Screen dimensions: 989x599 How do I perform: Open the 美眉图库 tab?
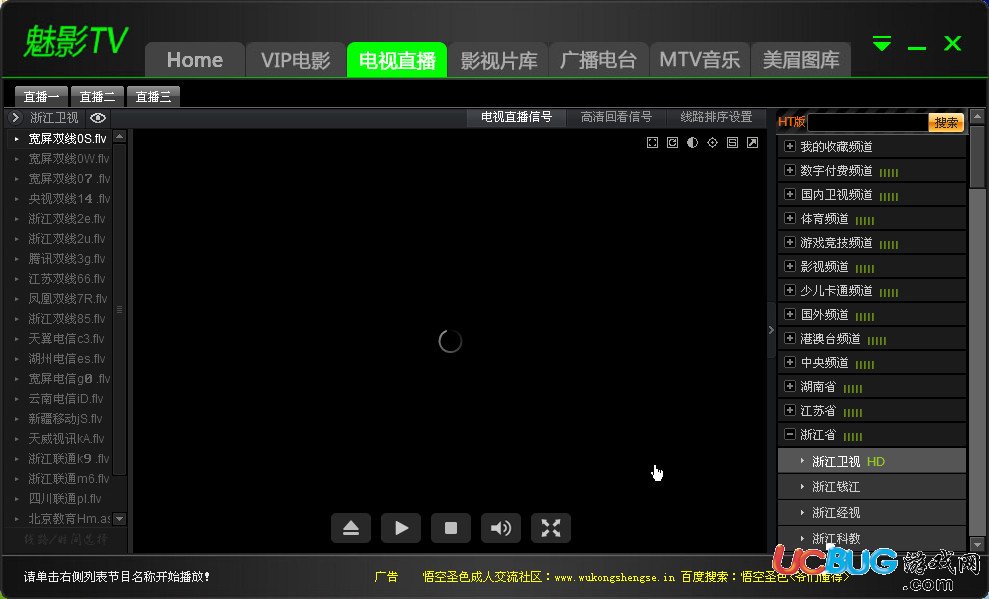[x=801, y=60]
